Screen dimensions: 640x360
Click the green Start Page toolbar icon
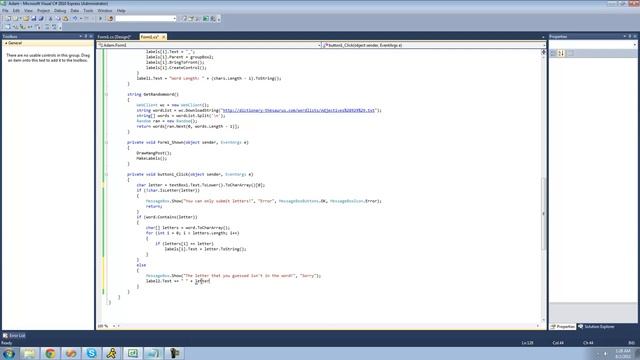[x=206, y=19]
